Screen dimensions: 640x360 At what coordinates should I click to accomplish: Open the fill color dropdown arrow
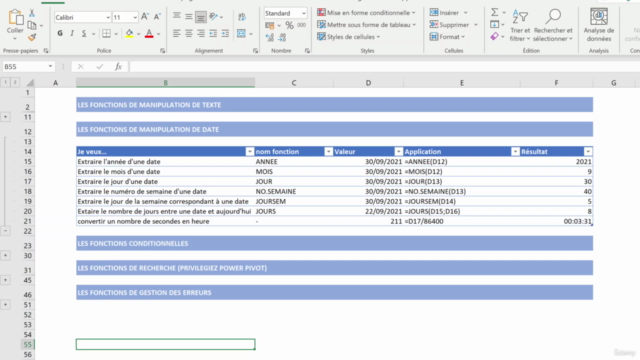(139, 34)
